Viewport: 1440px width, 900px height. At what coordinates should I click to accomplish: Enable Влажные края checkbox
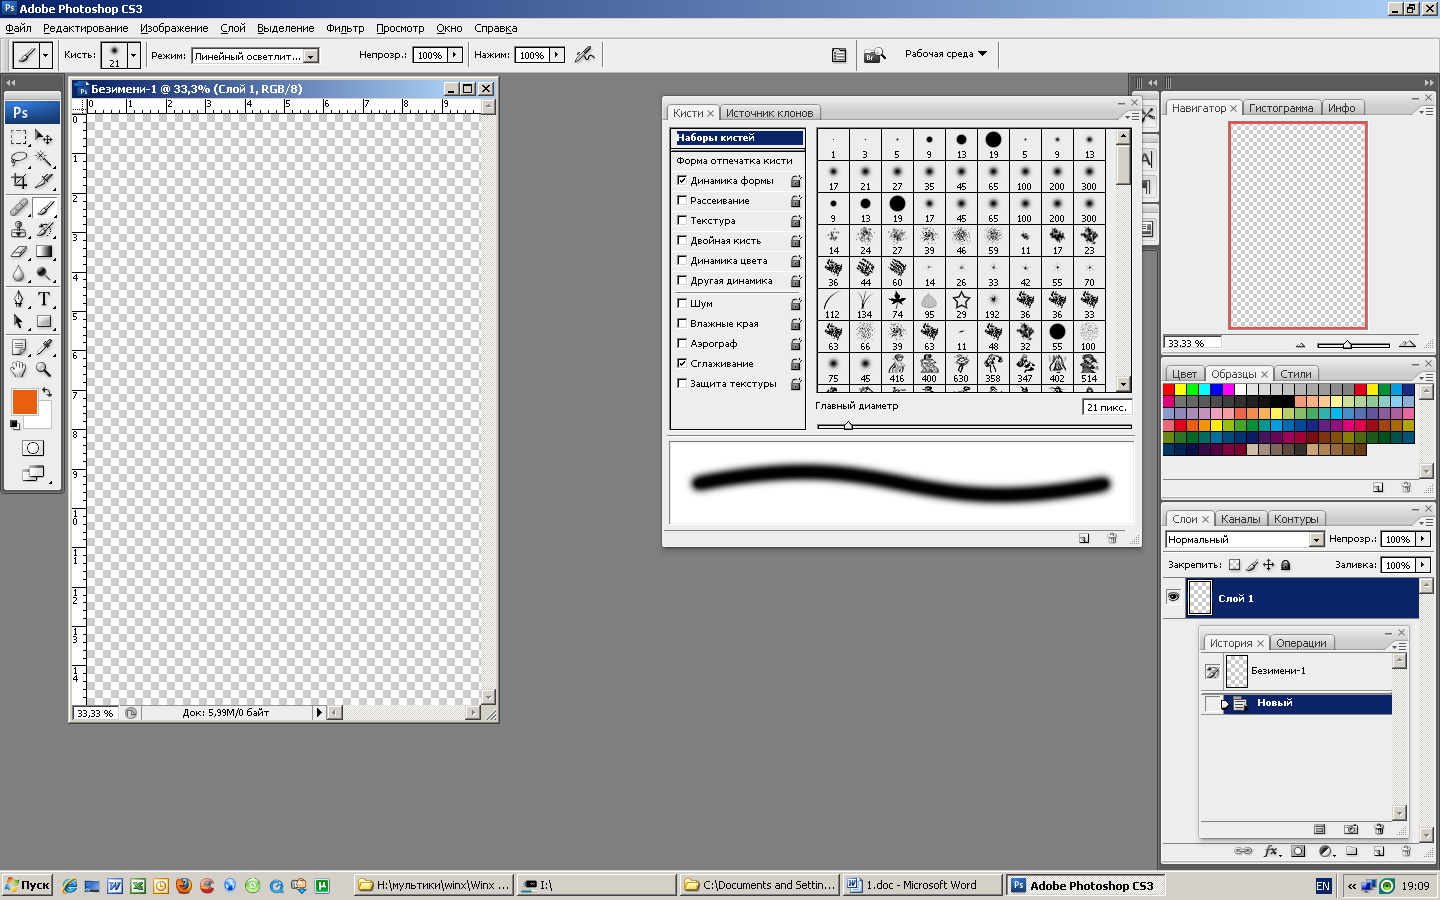(682, 323)
